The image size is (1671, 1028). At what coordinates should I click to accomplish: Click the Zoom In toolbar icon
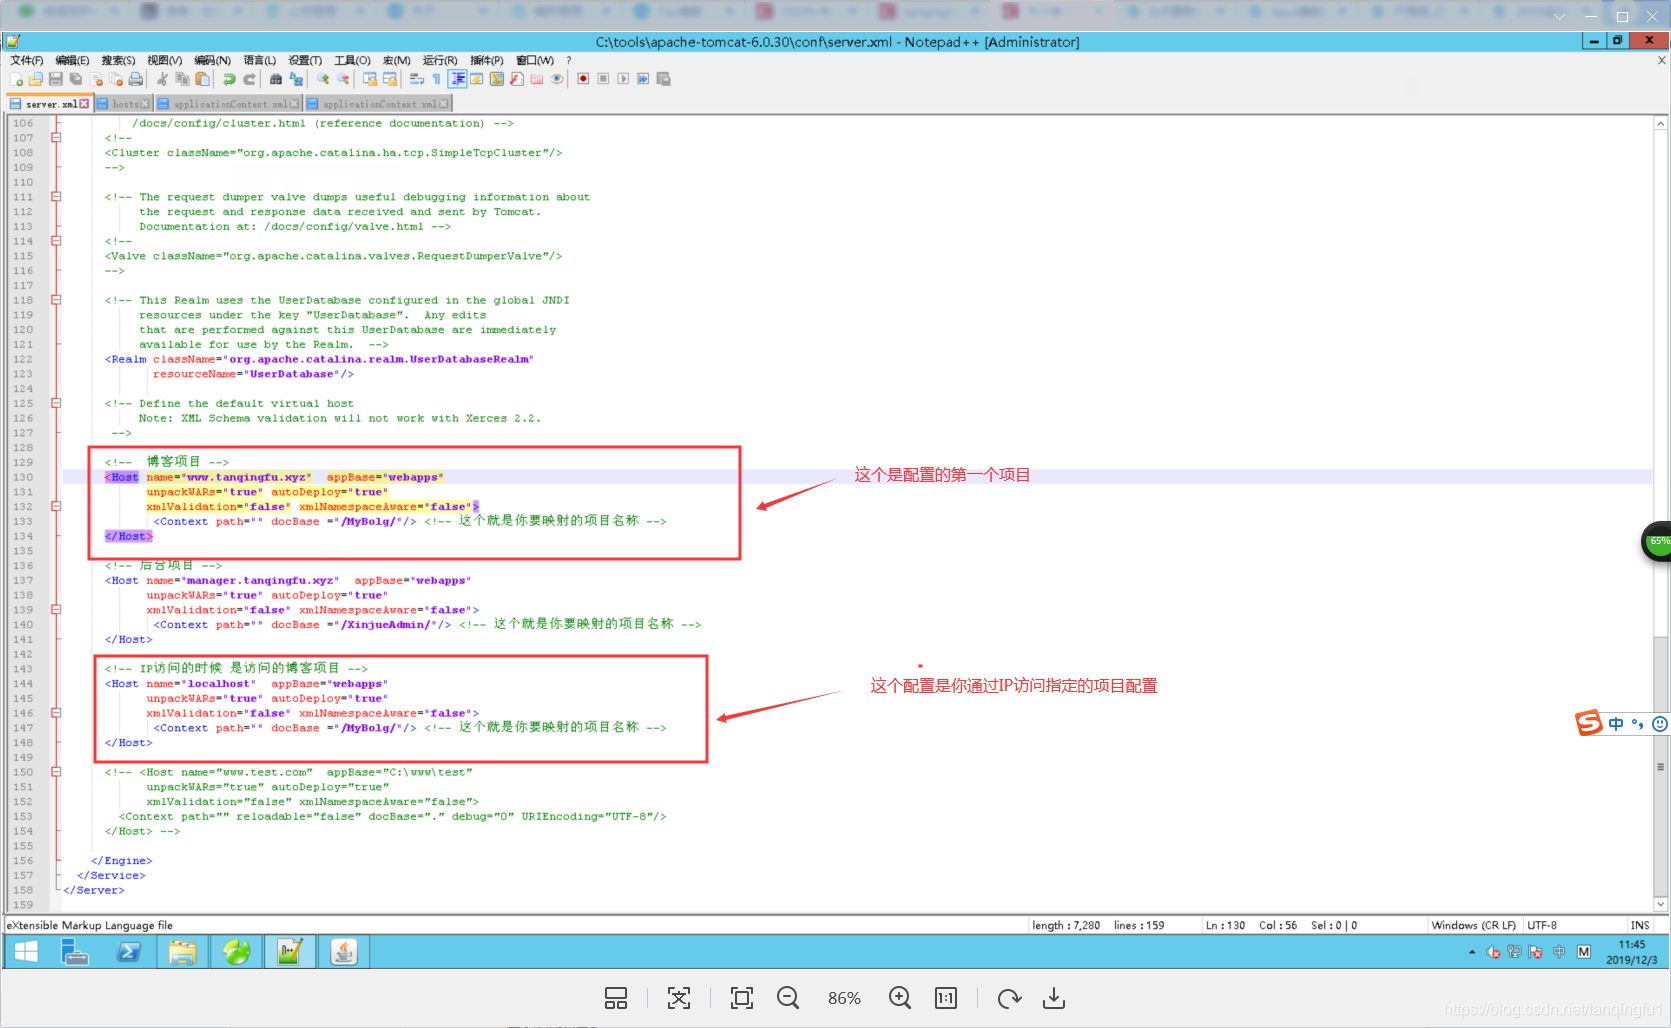pos(323,79)
